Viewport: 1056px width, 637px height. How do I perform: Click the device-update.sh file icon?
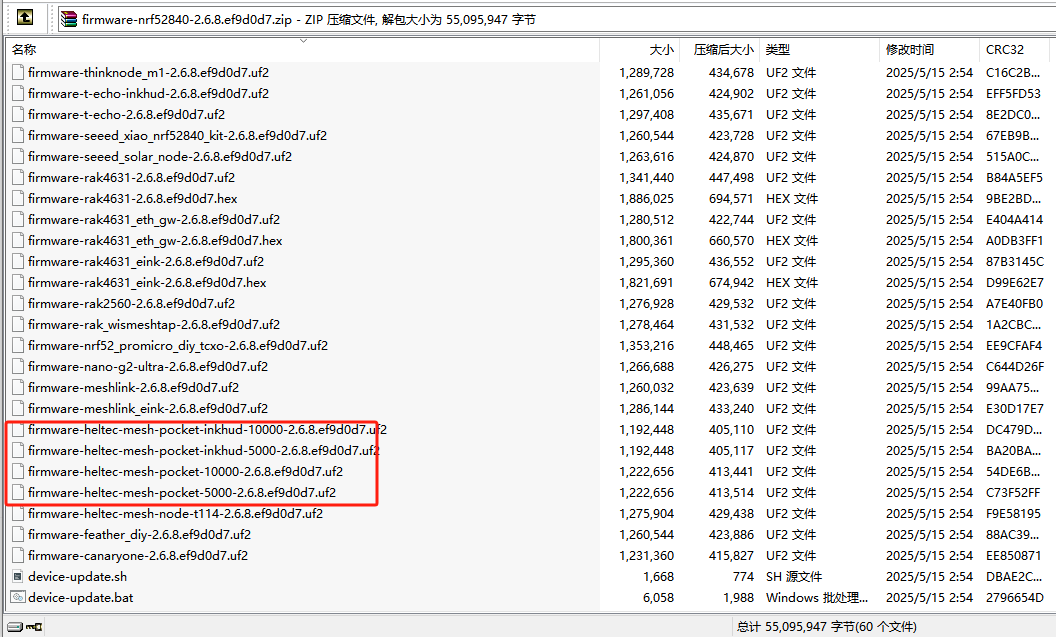point(18,576)
